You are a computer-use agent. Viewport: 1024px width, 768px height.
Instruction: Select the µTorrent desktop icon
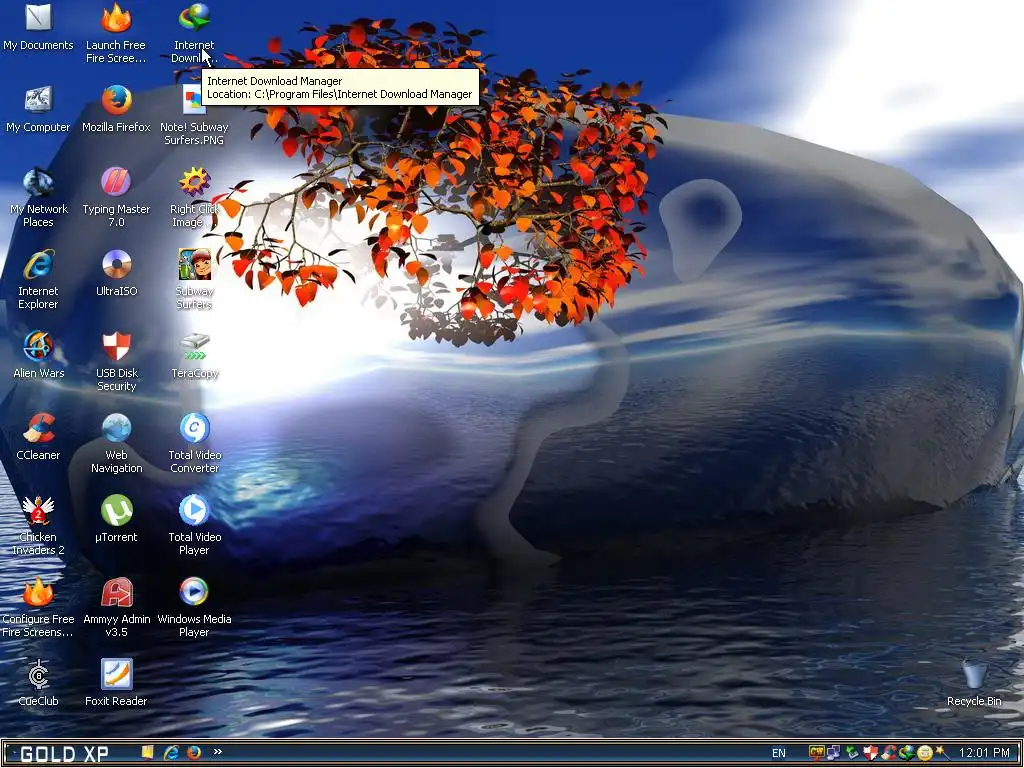tap(116, 519)
